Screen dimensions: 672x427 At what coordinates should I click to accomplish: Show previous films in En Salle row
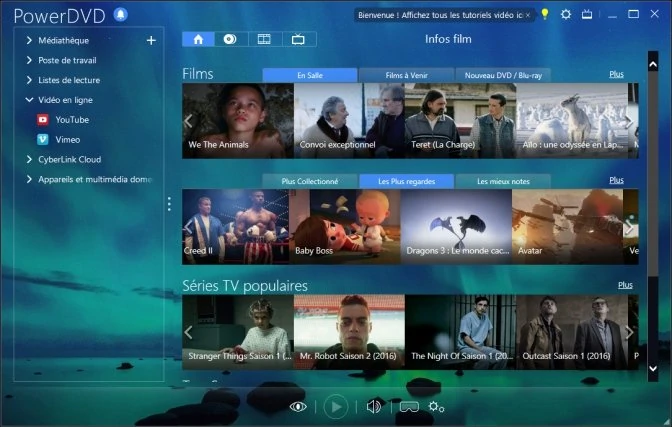188,121
